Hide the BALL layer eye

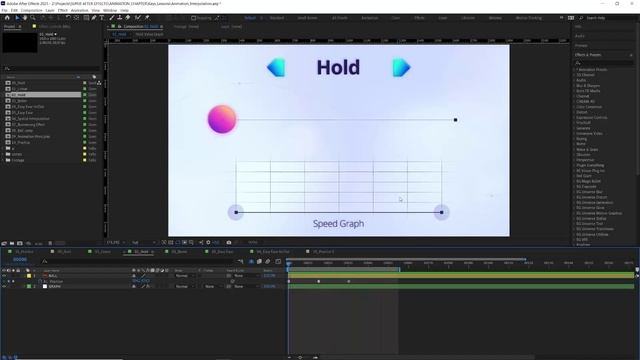pos(4,276)
